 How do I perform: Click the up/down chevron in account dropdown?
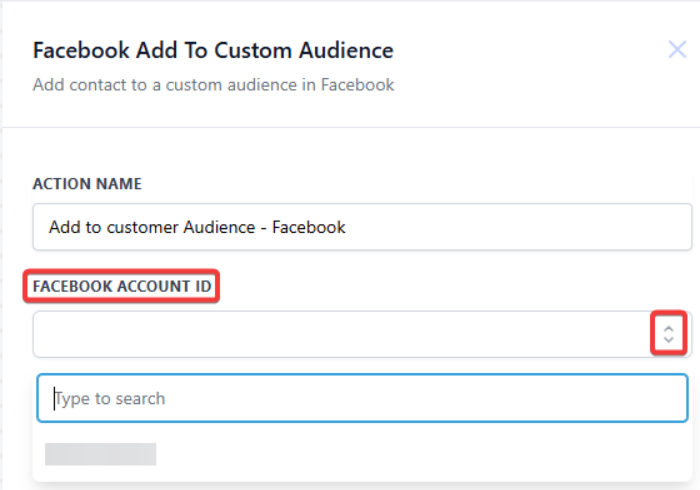[669, 334]
